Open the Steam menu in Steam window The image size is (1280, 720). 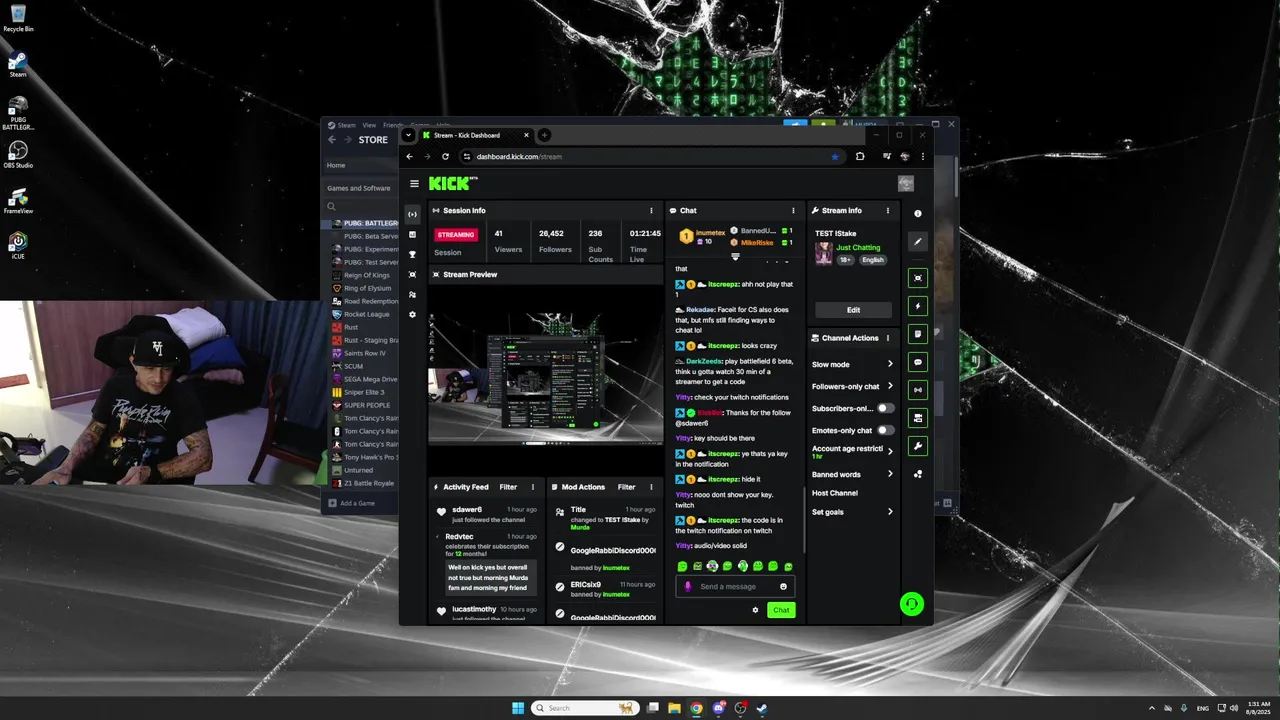click(x=346, y=125)
